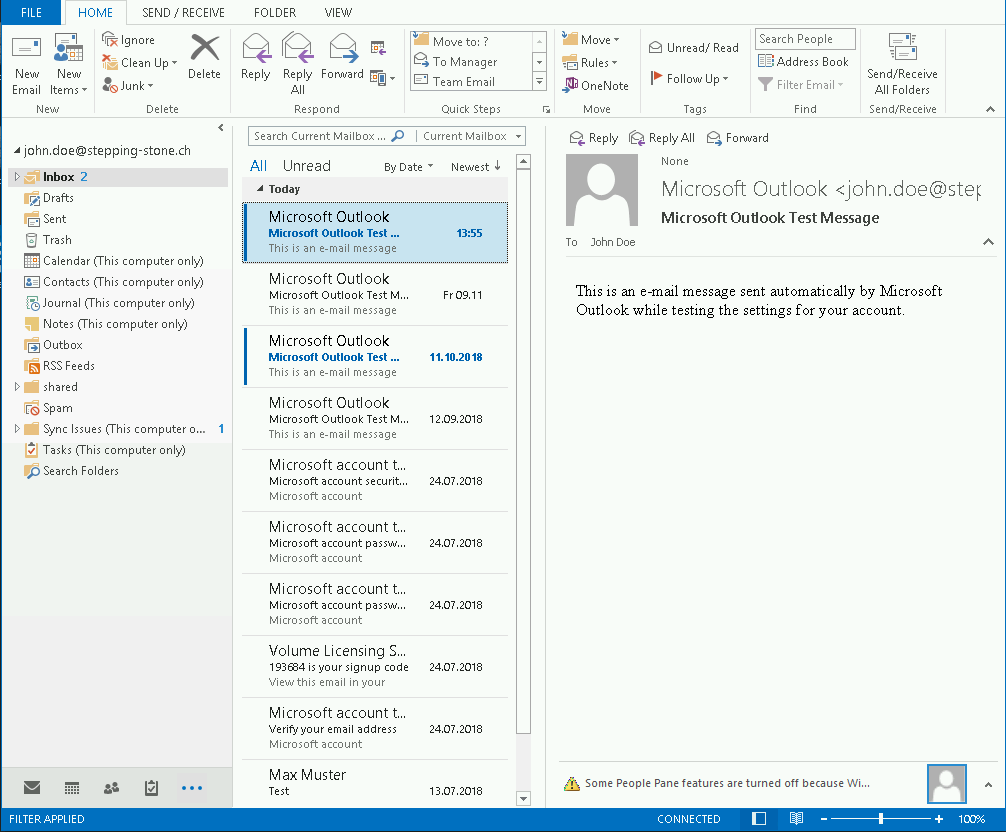Open OneNote from the Move group
1006x832 pixels.
click(596, 85)
